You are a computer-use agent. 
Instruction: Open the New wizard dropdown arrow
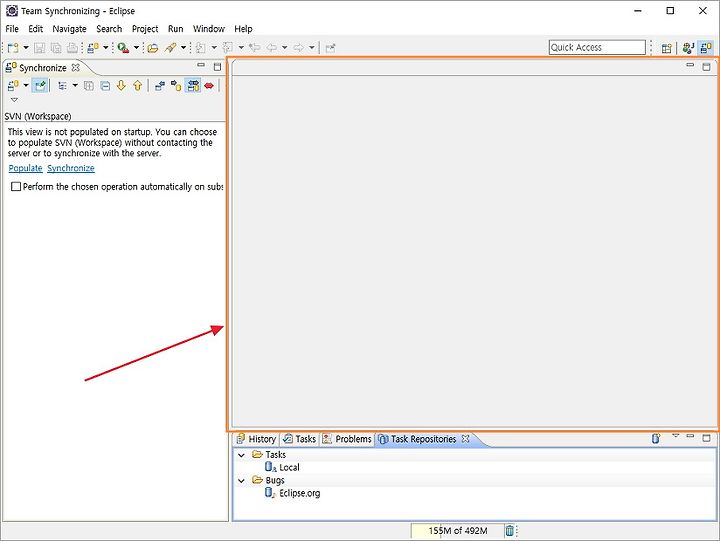coord(26,48)
